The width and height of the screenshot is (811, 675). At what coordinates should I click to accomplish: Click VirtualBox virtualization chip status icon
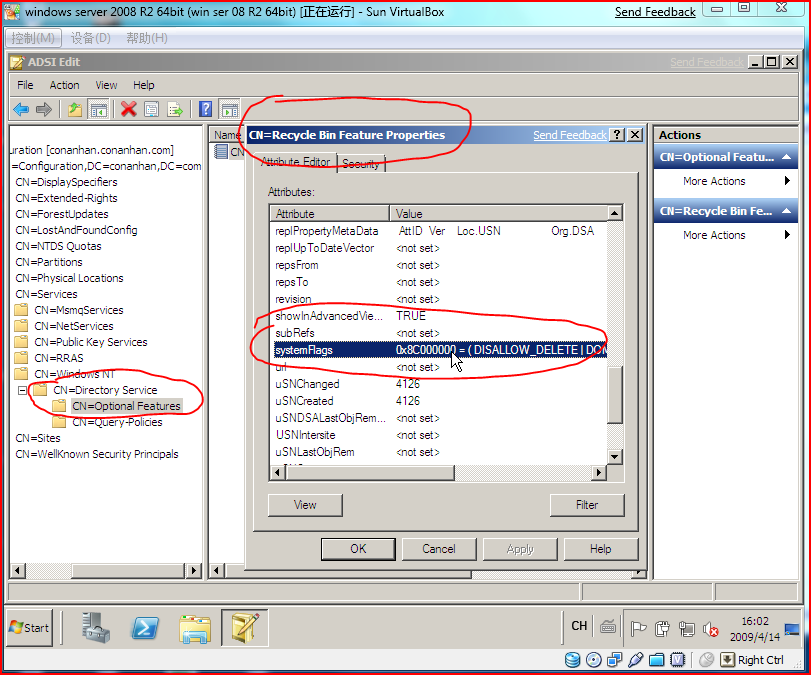678,660
